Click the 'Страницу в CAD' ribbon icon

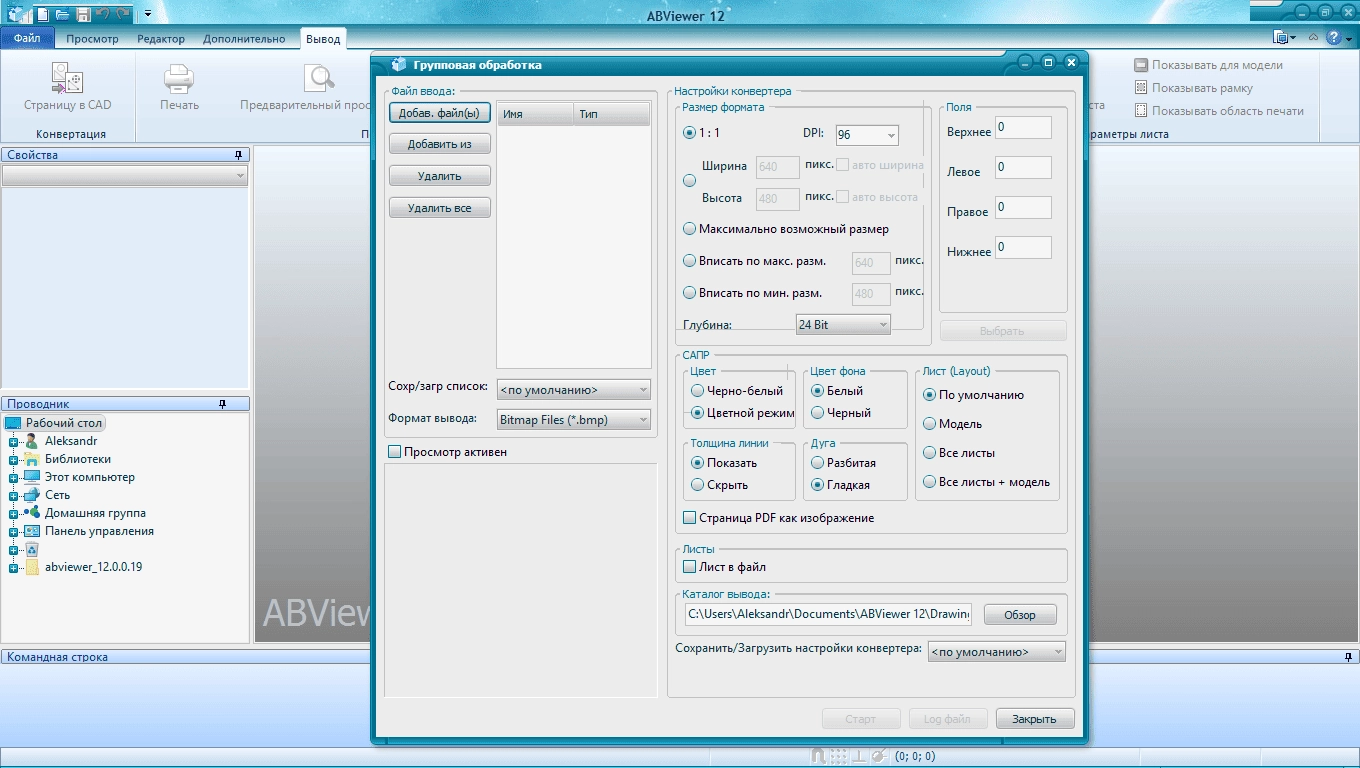[68, 78]
